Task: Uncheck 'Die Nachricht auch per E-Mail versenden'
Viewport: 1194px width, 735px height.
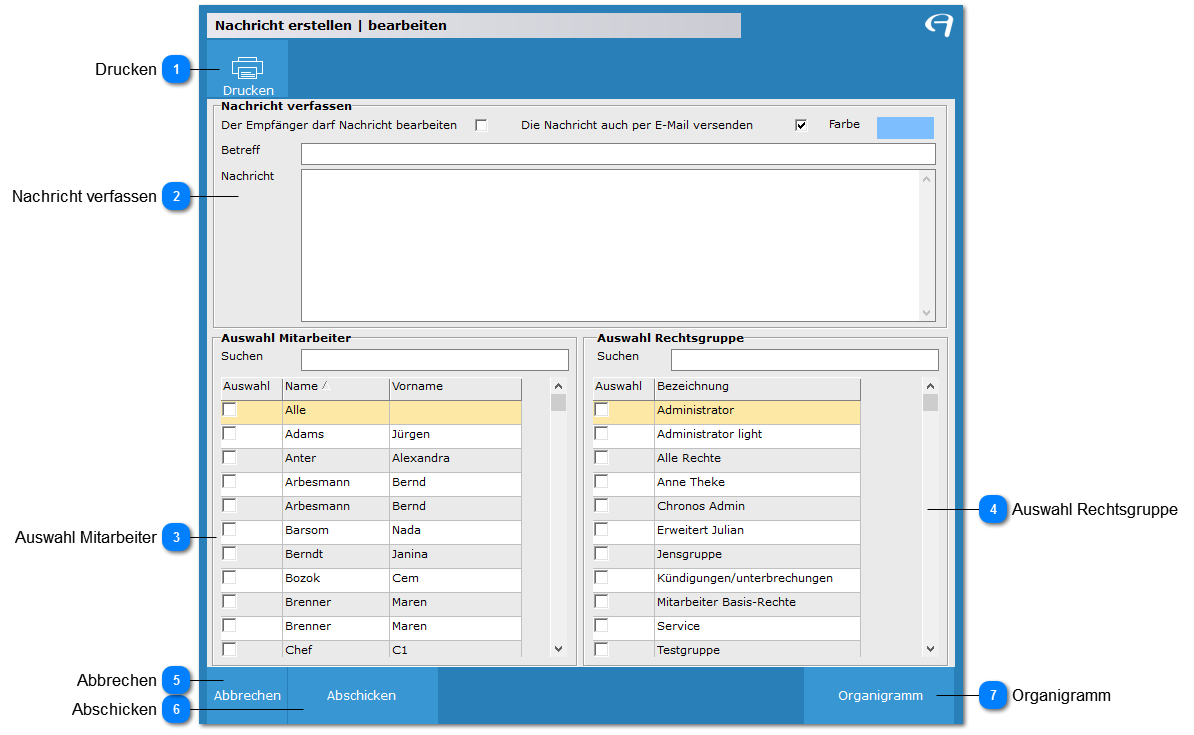Action: click(x=801, y=125)
